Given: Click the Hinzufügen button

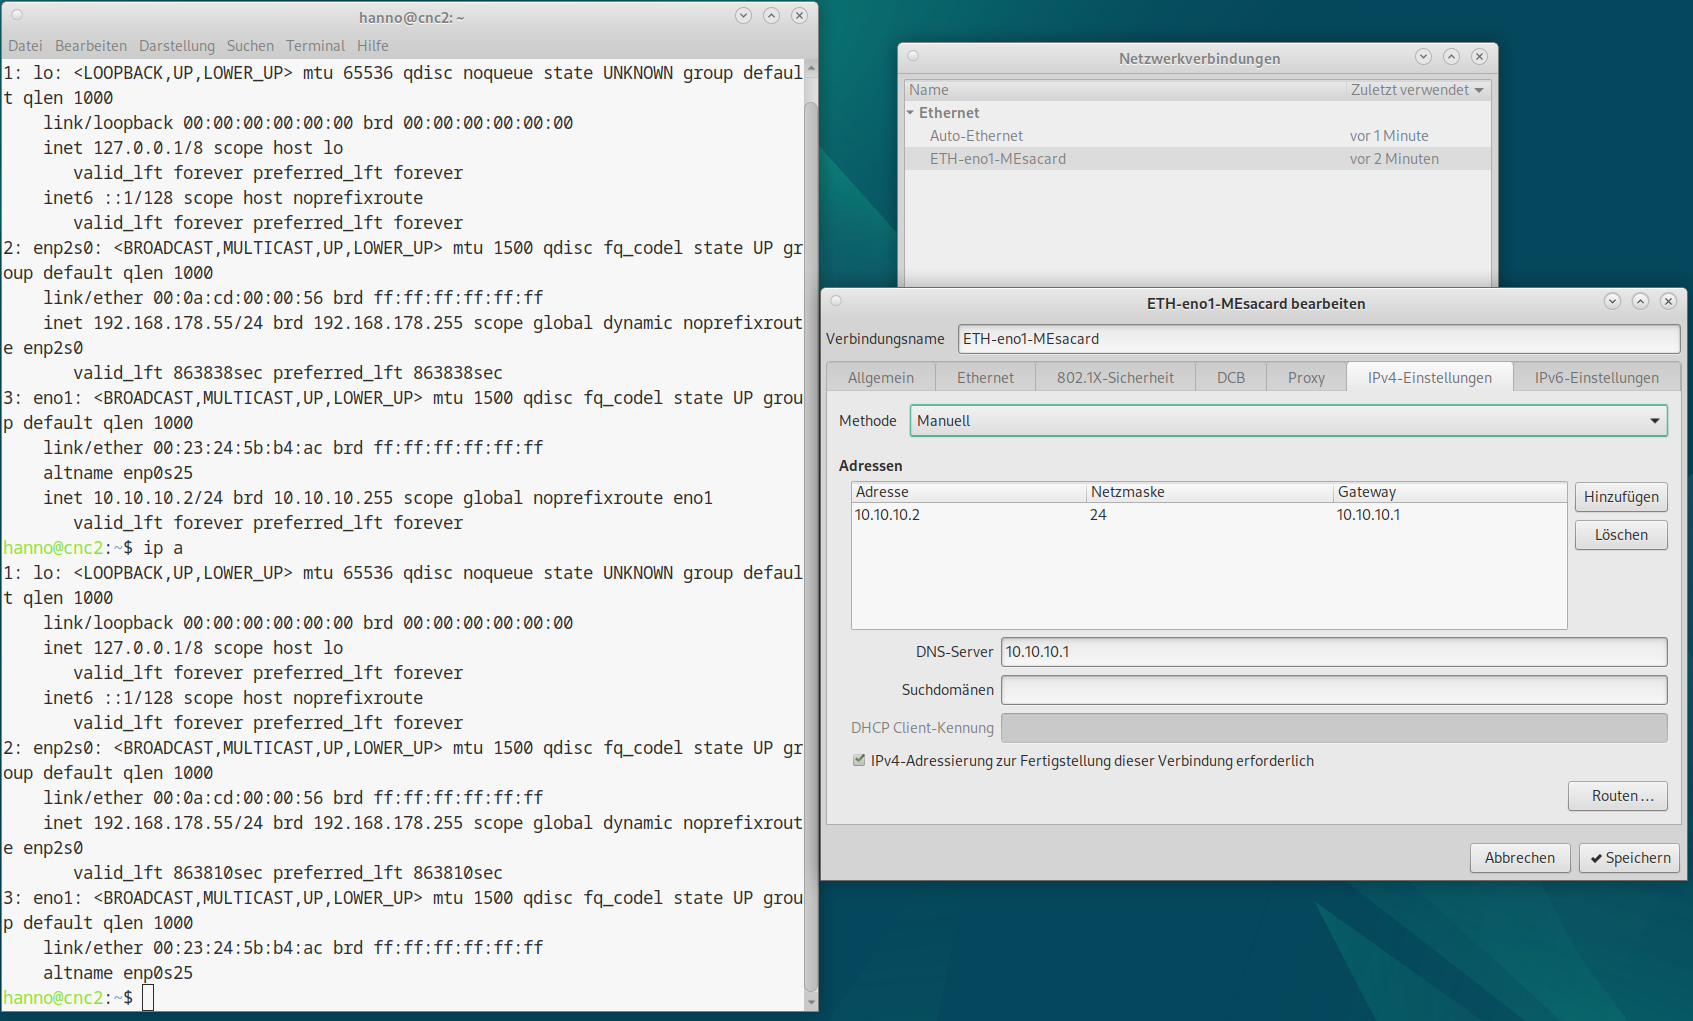Looking at the screenshot, I should click(x=1621, y=497).
